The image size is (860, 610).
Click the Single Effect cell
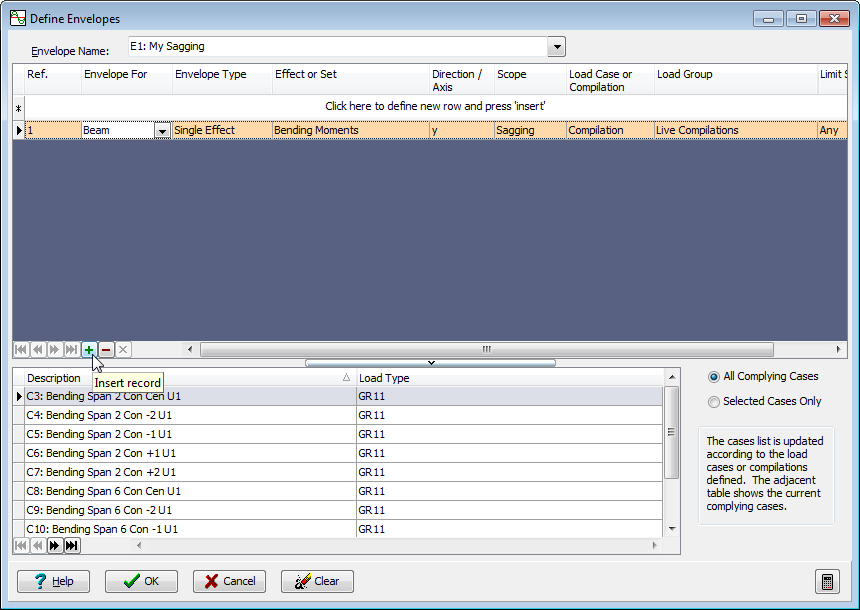(x=222, y=131)
